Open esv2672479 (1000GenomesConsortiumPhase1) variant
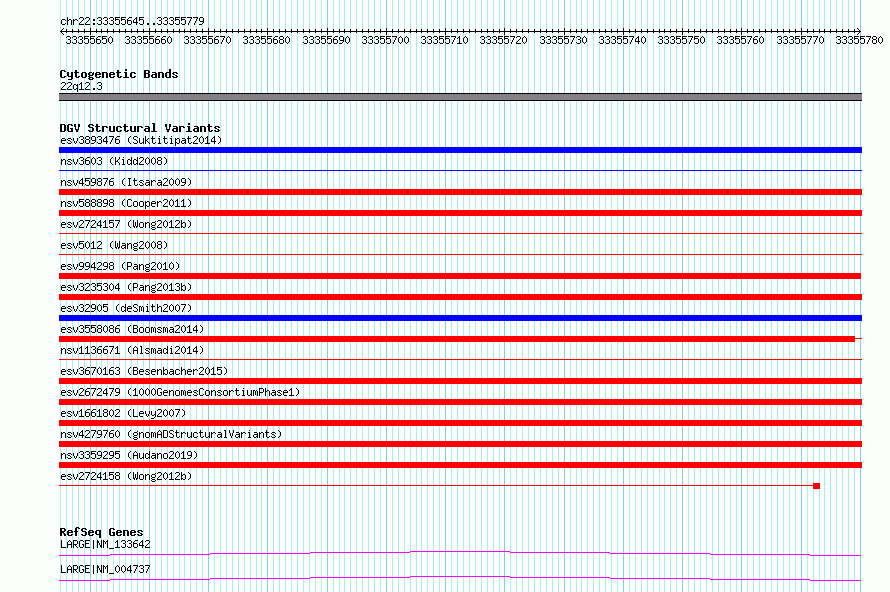 180,392
